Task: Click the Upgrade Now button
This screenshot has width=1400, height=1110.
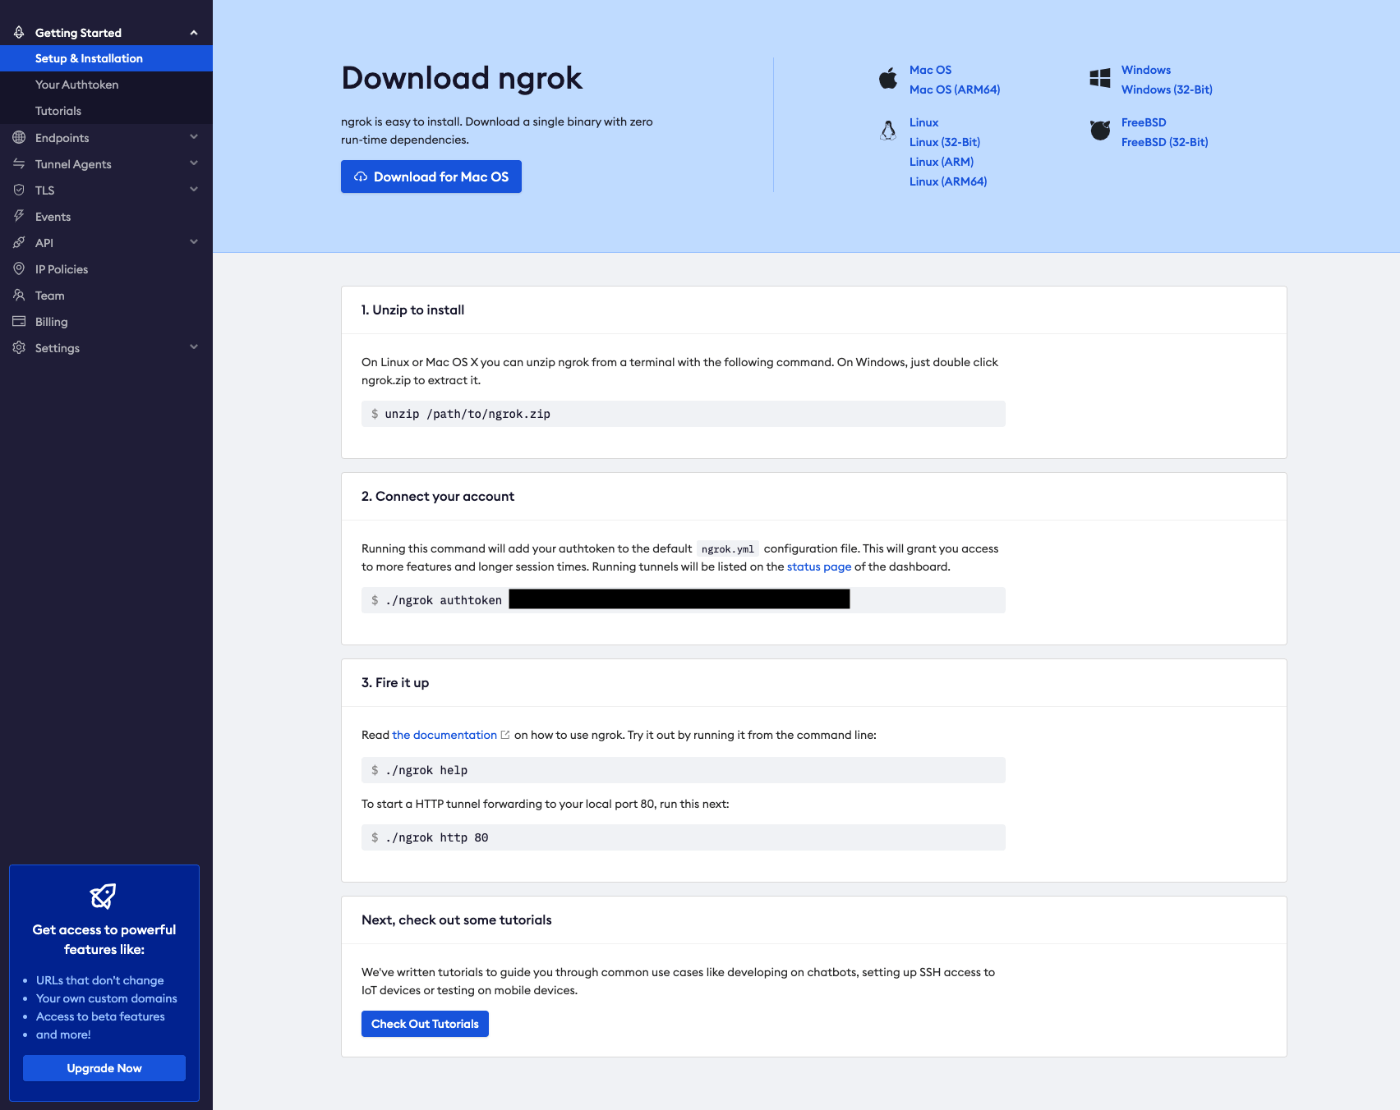Action: pos(104,1068)
